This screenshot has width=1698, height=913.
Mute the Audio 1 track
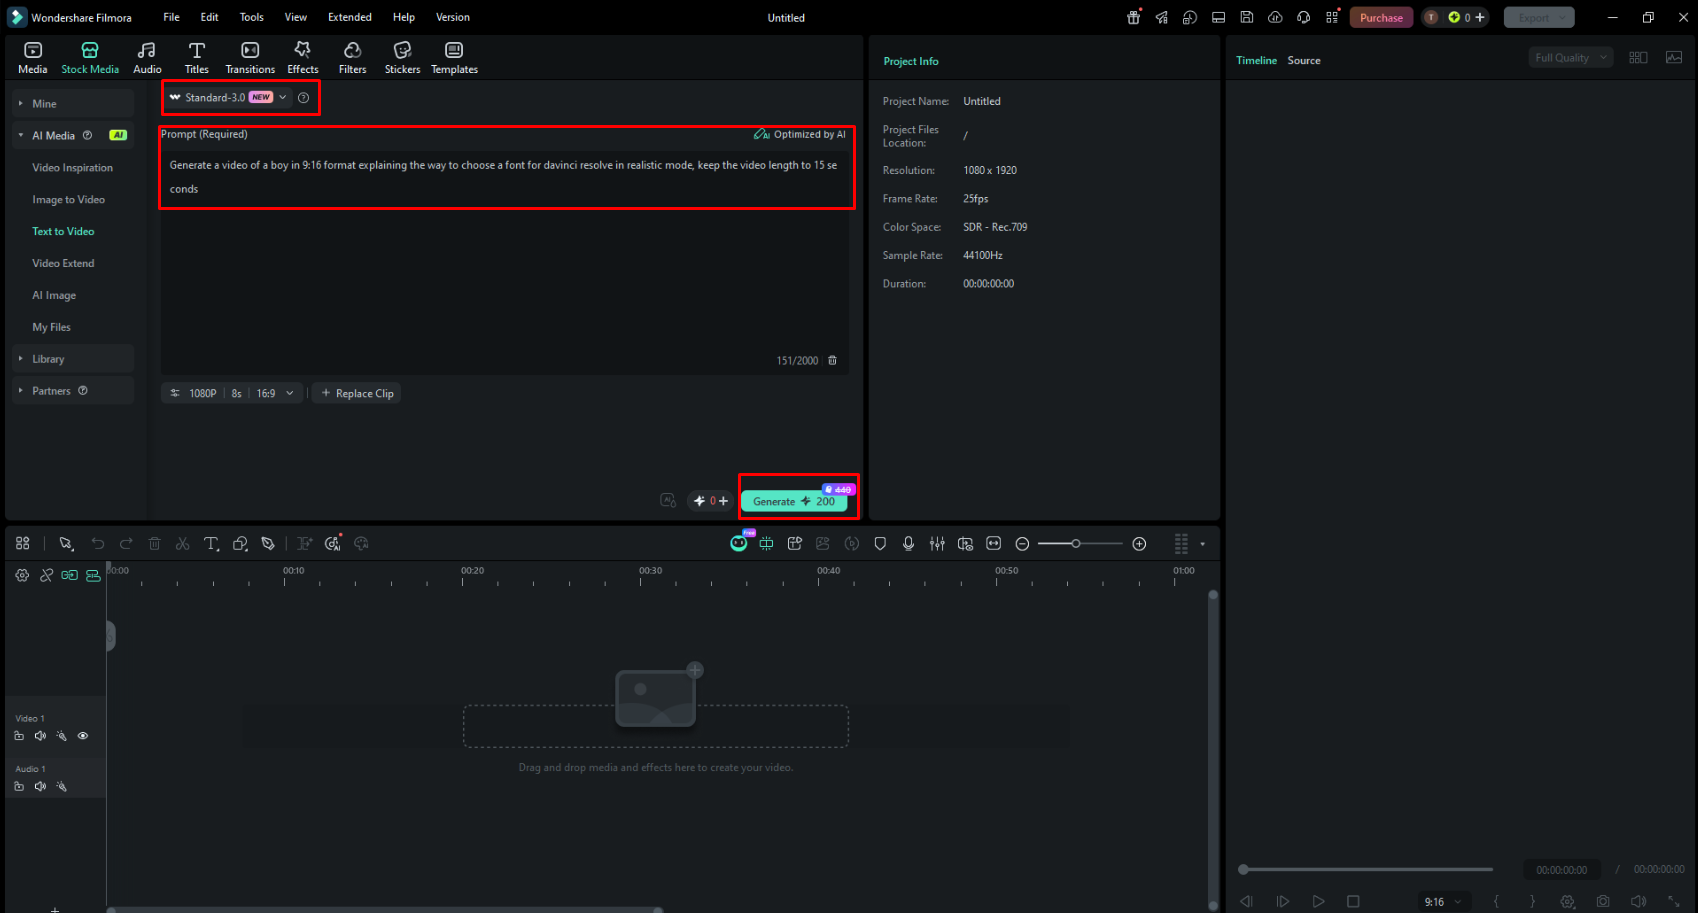[40, 787]
